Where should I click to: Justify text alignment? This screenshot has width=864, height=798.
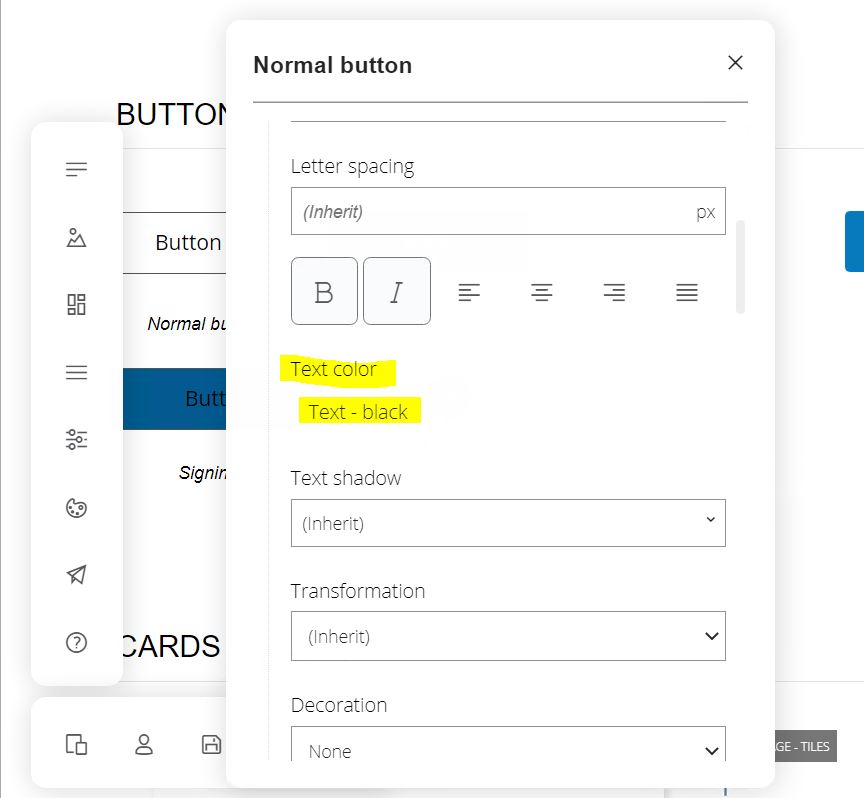coord(687,292)
